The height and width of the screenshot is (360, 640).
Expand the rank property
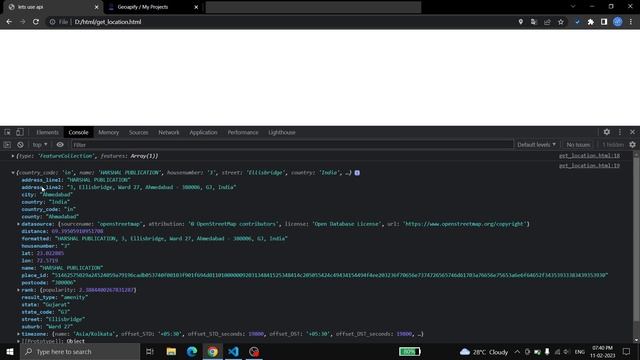point(18,290)
